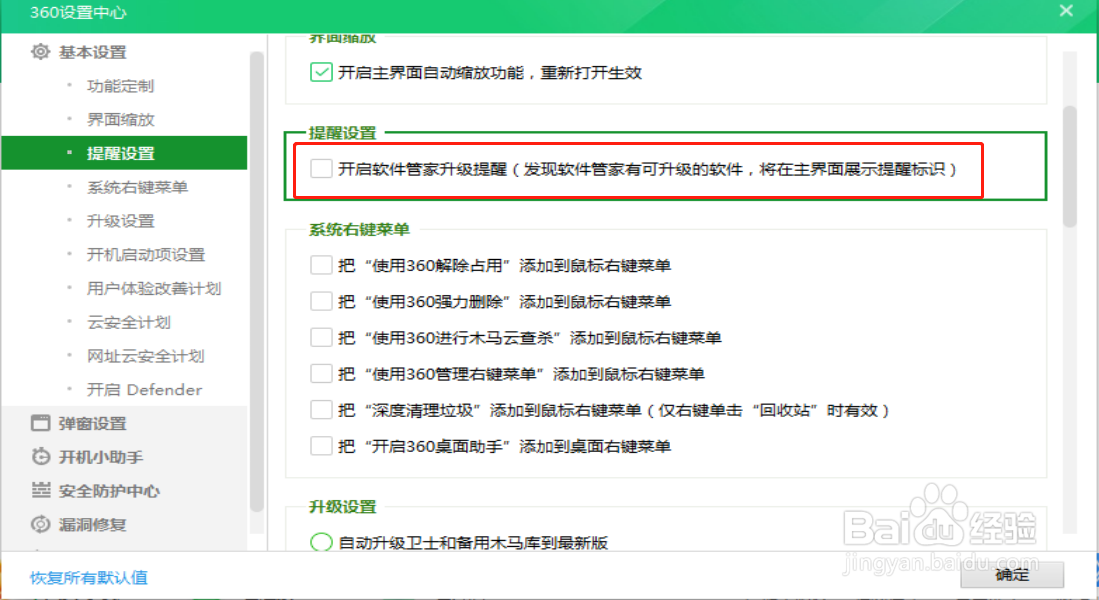The width and height of the screenshot is (1099, 600).
Task: Check “使用360管理右键菜单” option
Action: coord(321,374)
